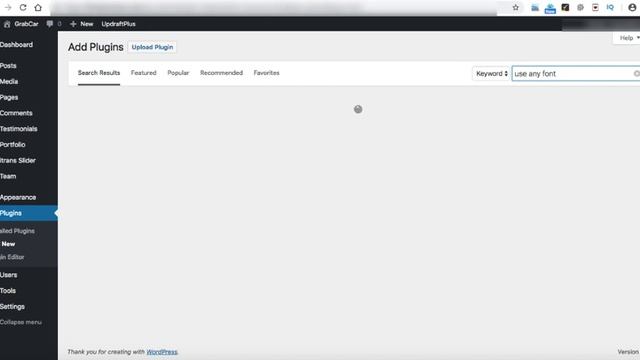Click the IQ browser extension icon

click(610, 7)
